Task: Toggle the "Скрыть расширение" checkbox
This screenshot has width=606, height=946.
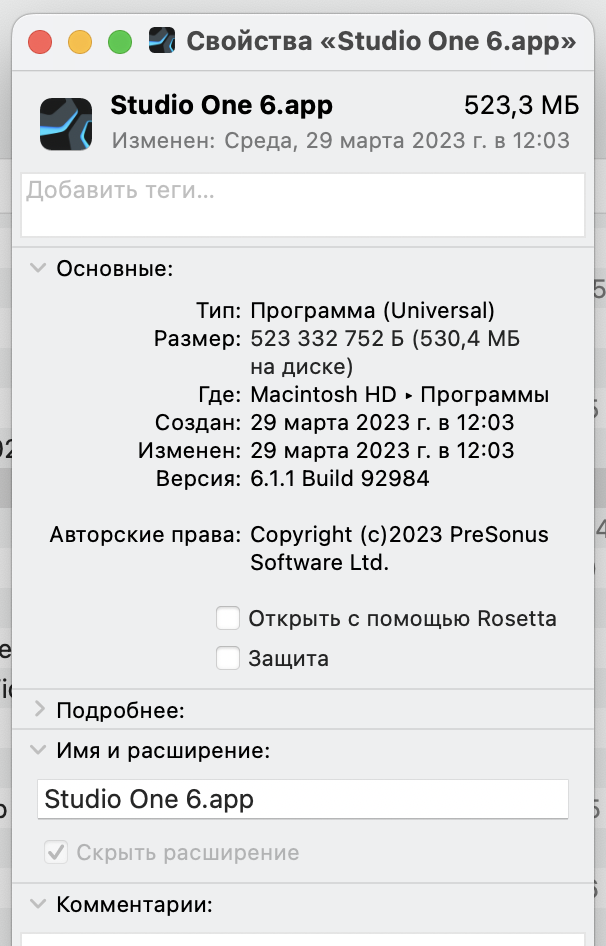Action: pyautogui.click(x=57, y=853)
